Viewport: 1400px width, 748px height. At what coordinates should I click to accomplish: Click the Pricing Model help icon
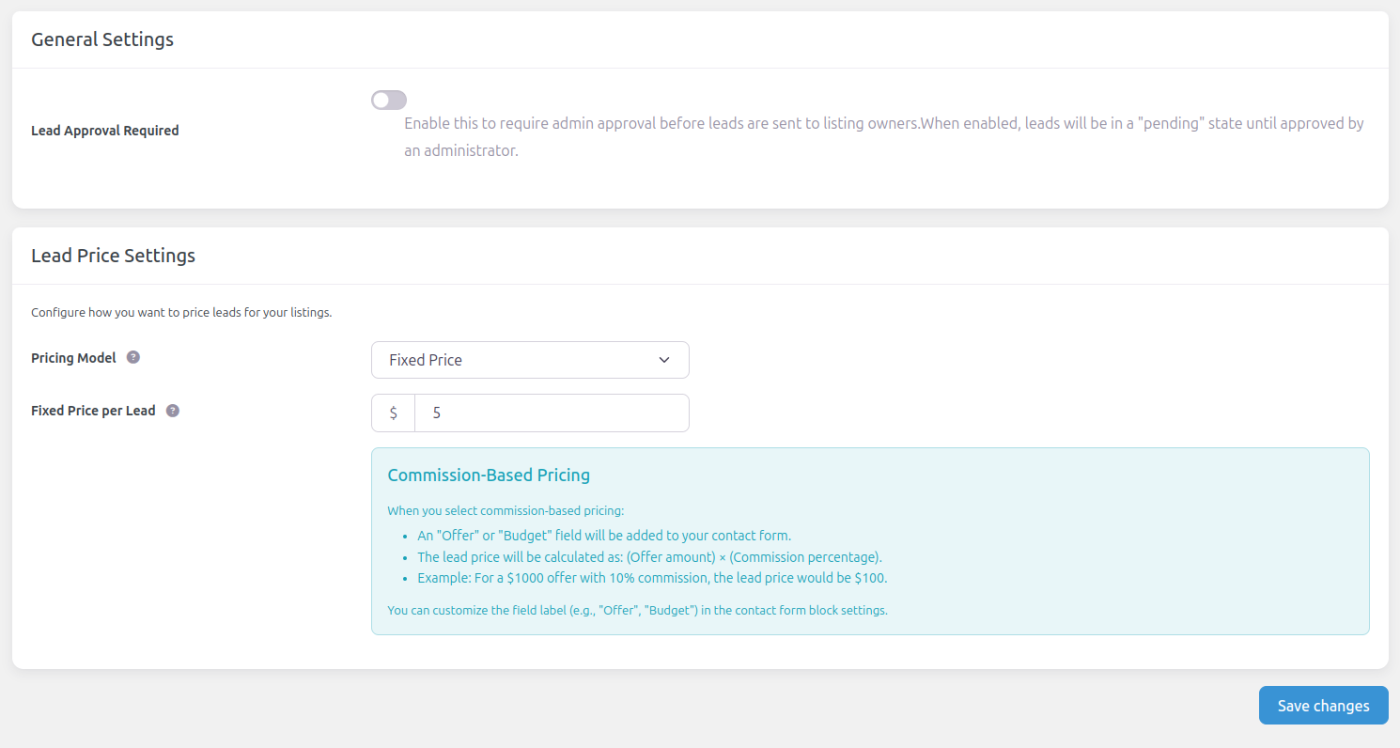point(133,357)
